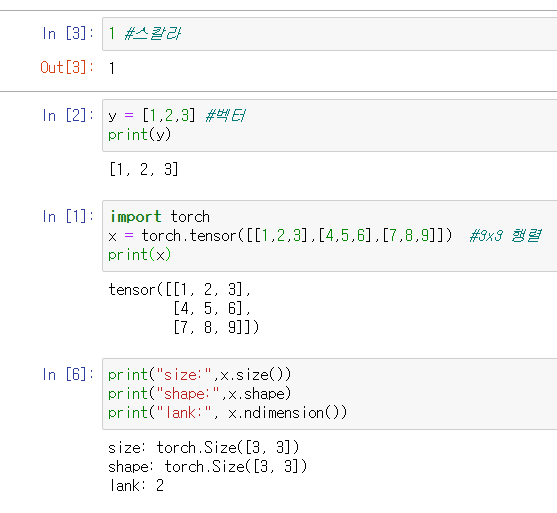Viewport: 557px width, 513px height.
Task: Click the 'lank: 2' output line
Action: coord(136,486)
